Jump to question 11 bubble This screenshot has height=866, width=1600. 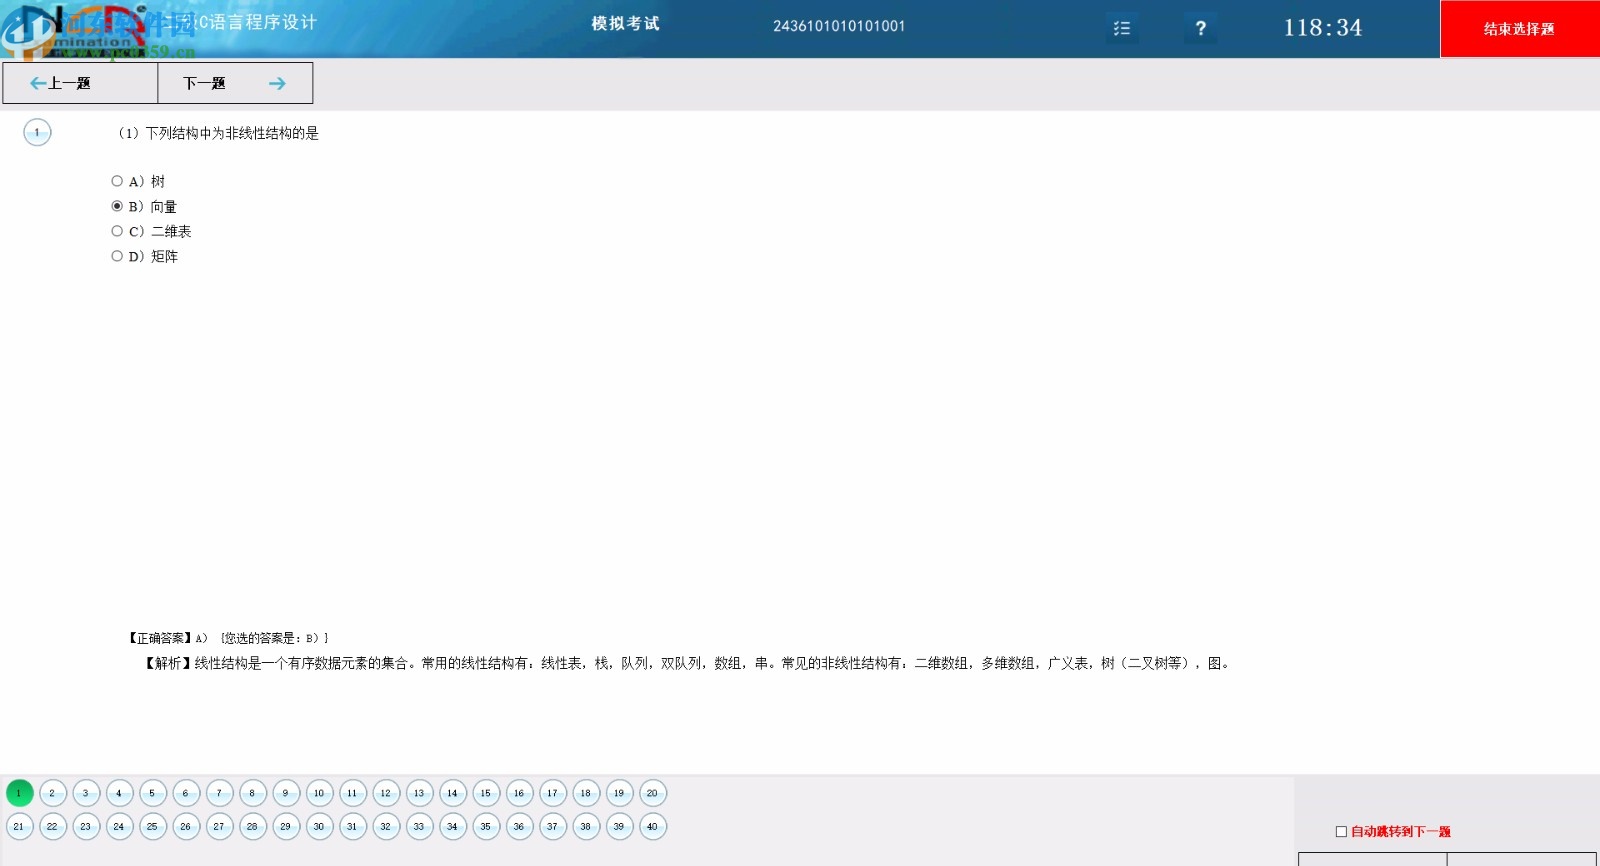click(353, 793)
